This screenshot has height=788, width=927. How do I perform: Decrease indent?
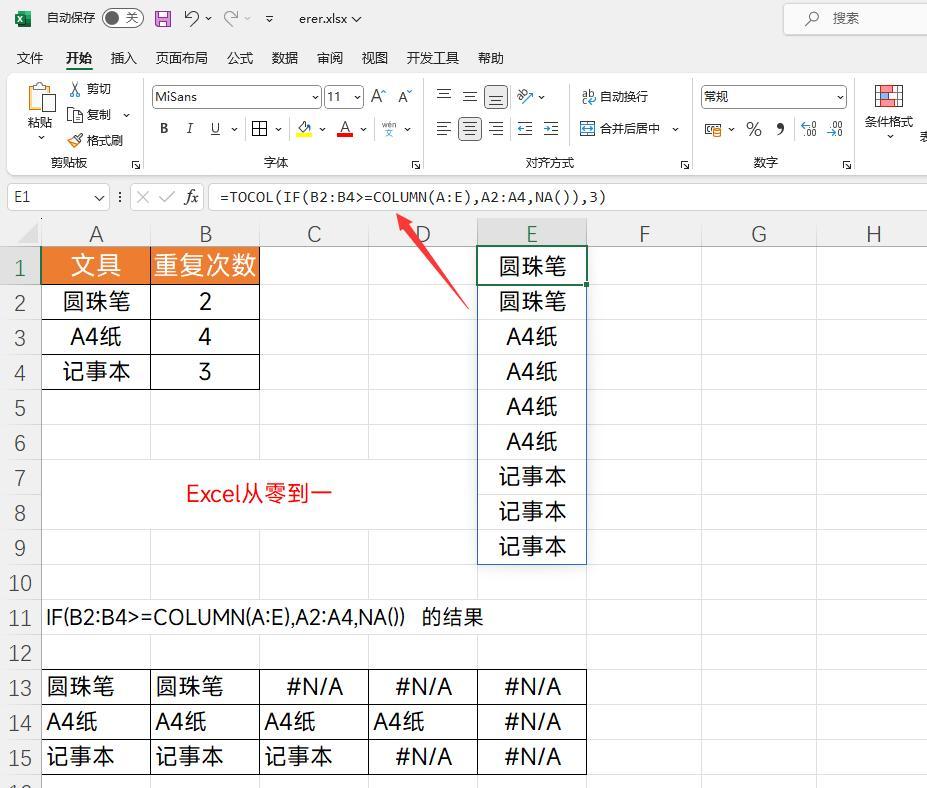click(525, 128)
